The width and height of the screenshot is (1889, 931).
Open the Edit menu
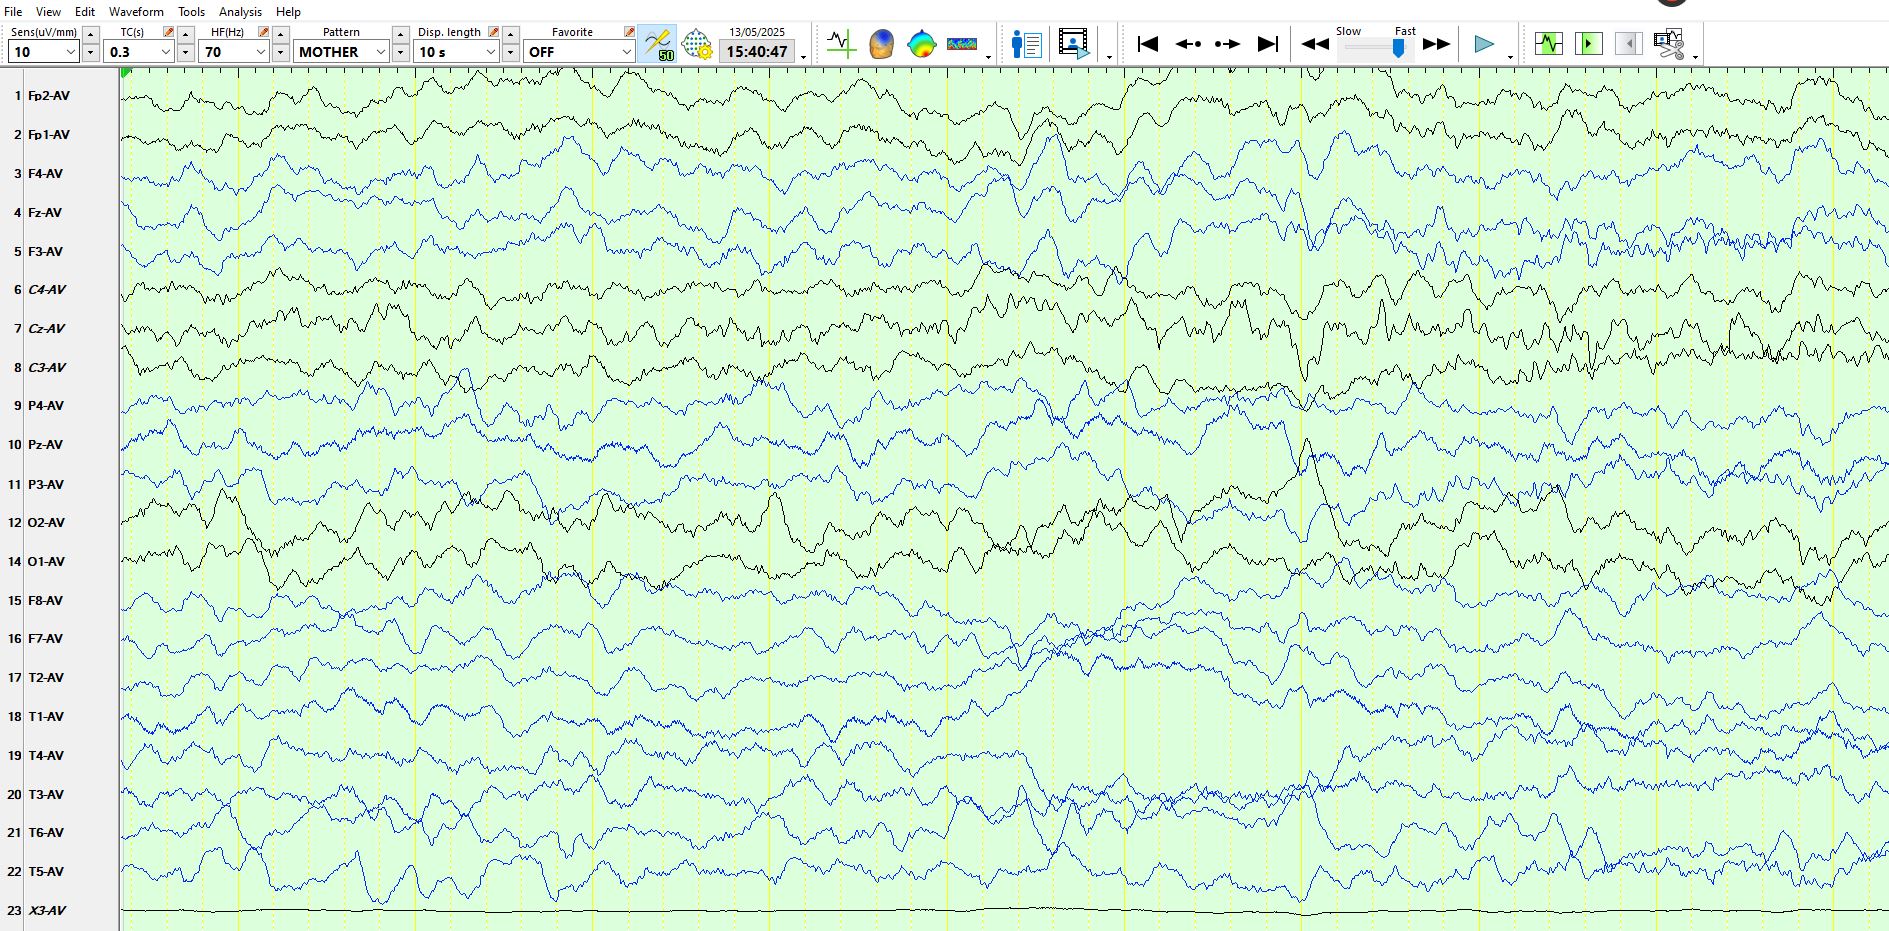85,12
